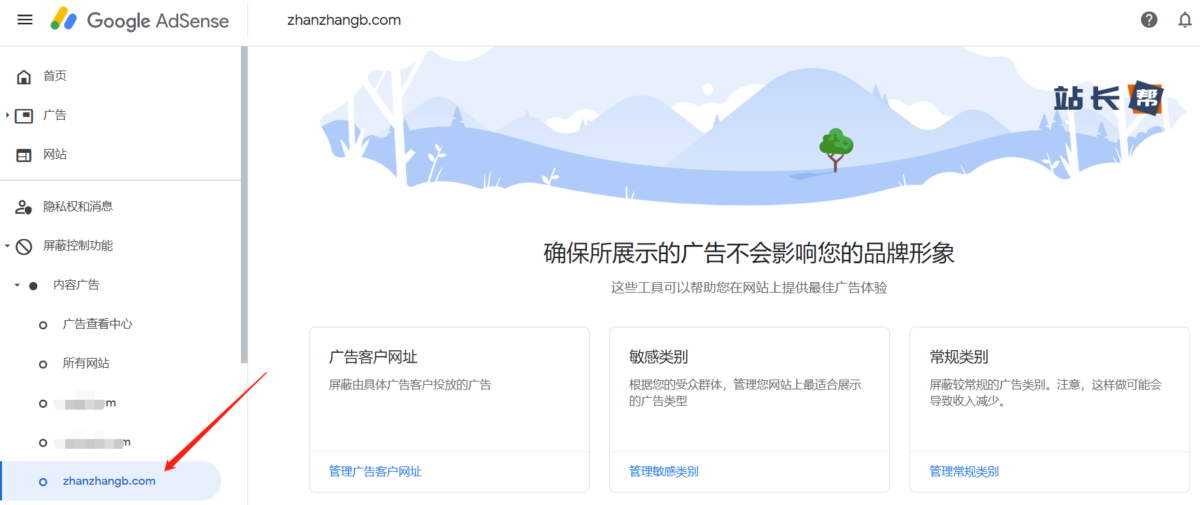Expand the 广告 section arrow

(7, 116)
